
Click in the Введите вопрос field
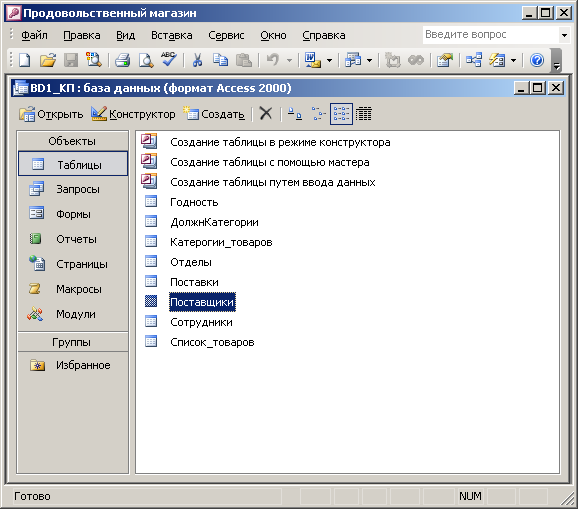(490, 35)
